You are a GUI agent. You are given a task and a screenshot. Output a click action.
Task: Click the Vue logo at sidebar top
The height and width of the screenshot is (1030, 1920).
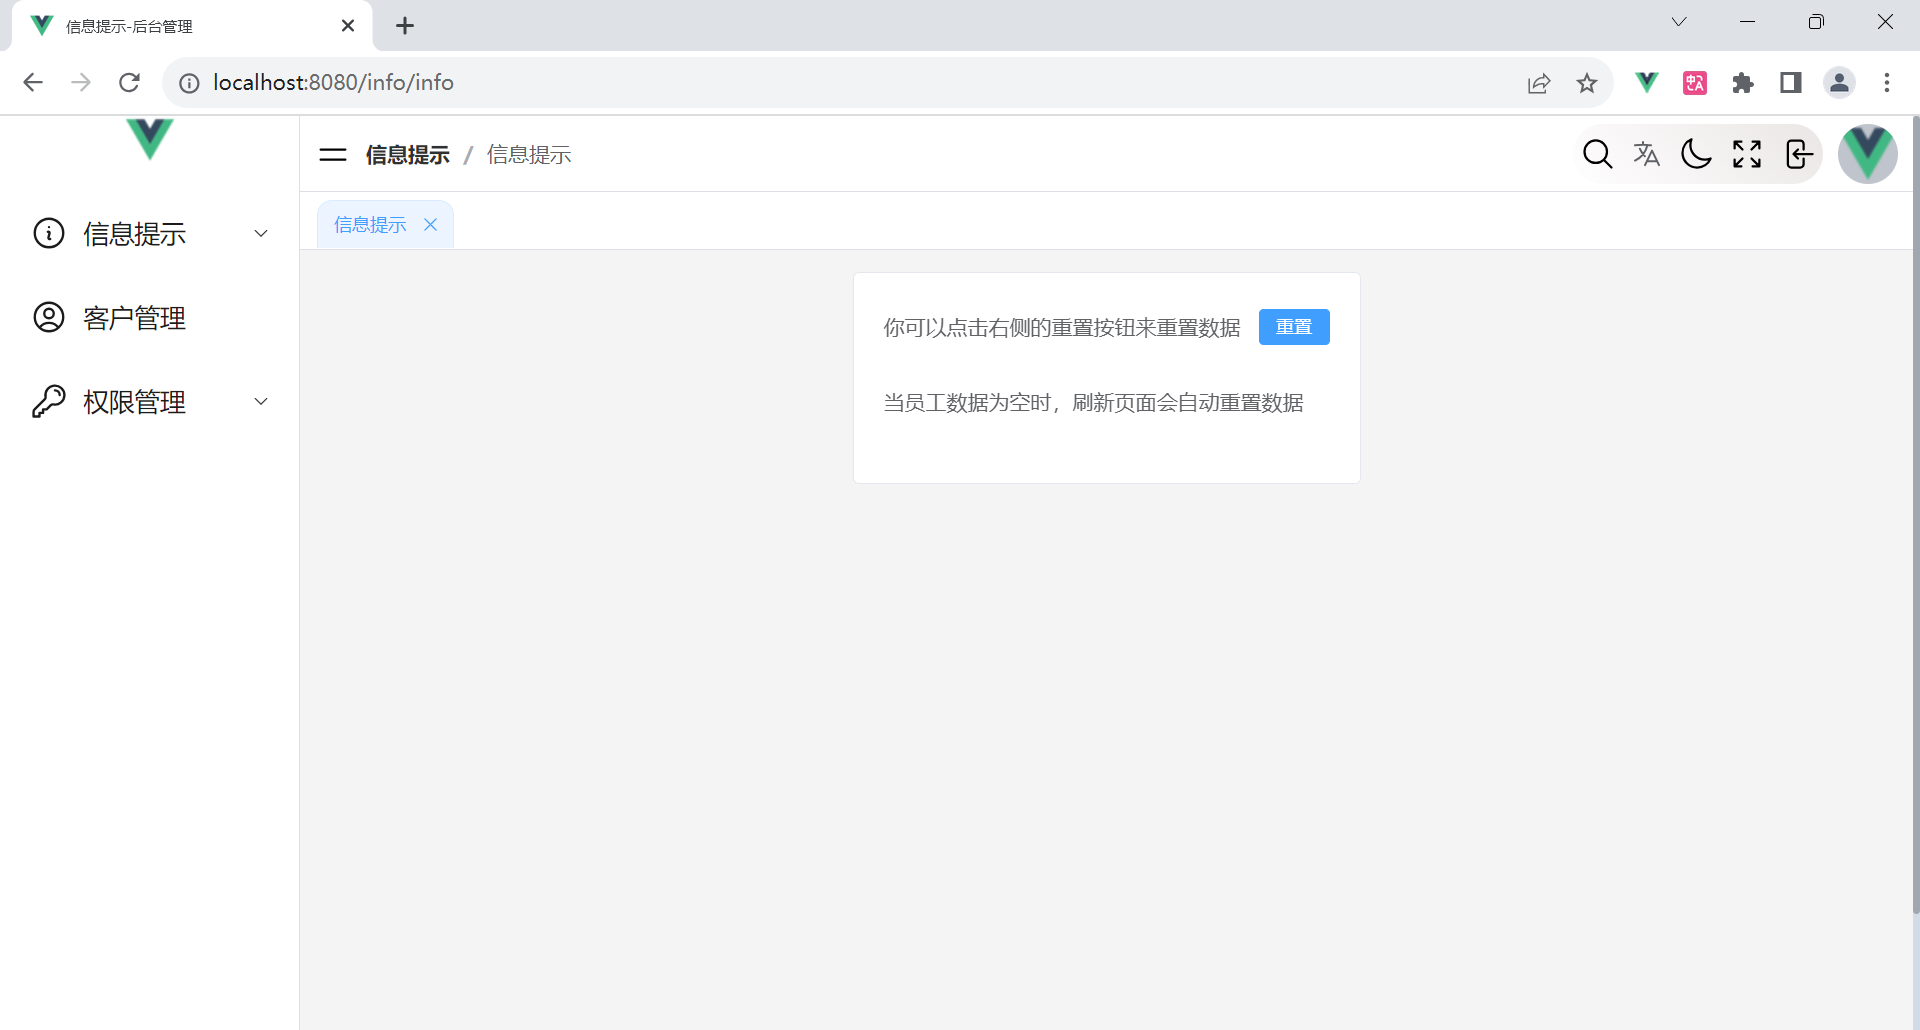(x=150, y=139)
